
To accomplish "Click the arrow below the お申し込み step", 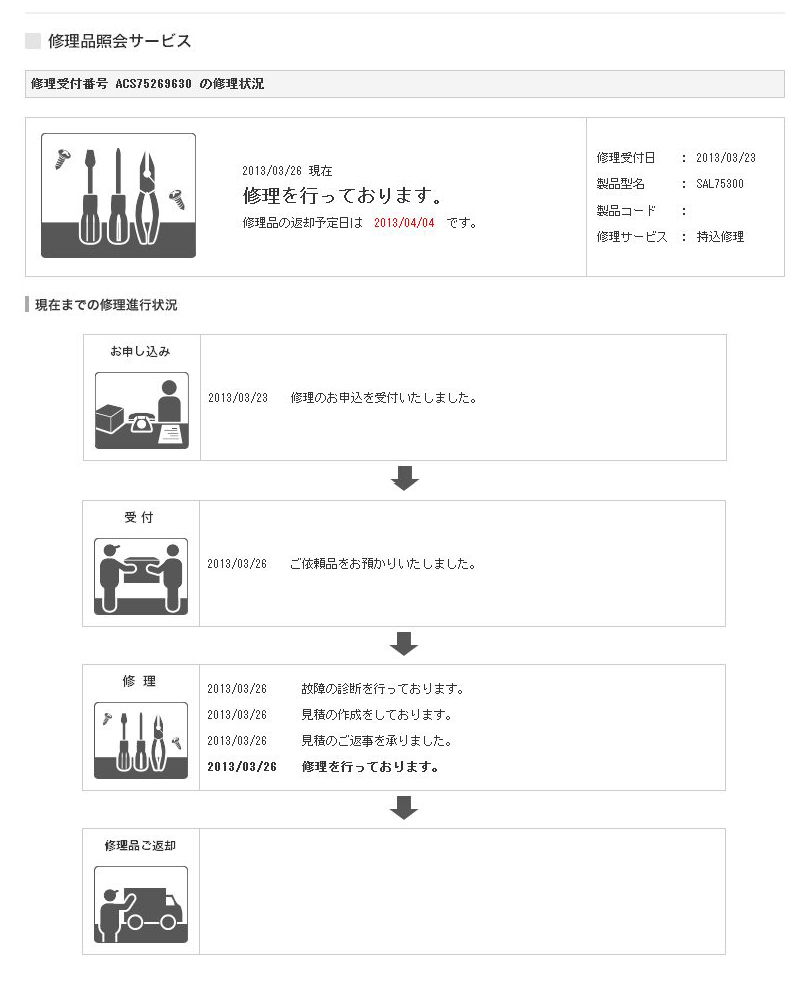I will point(404,478).
